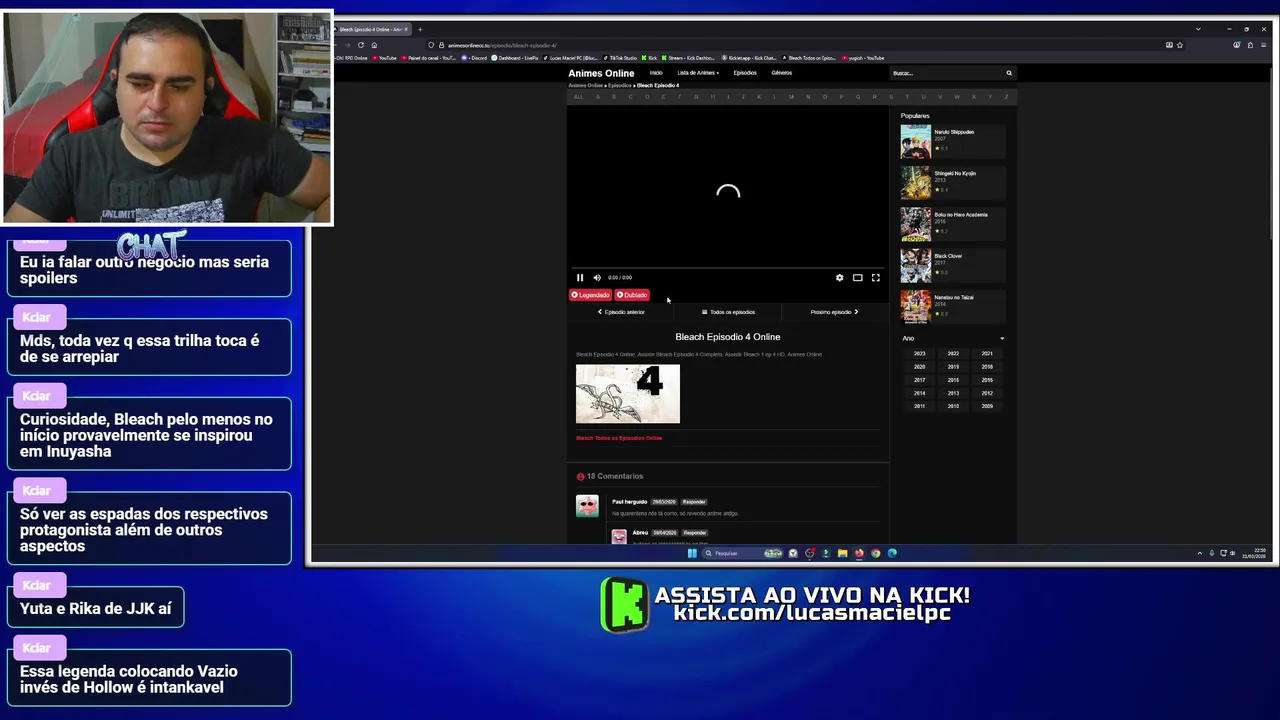Go to Episodio anterior
The image size is (1280, 720).
621,312
